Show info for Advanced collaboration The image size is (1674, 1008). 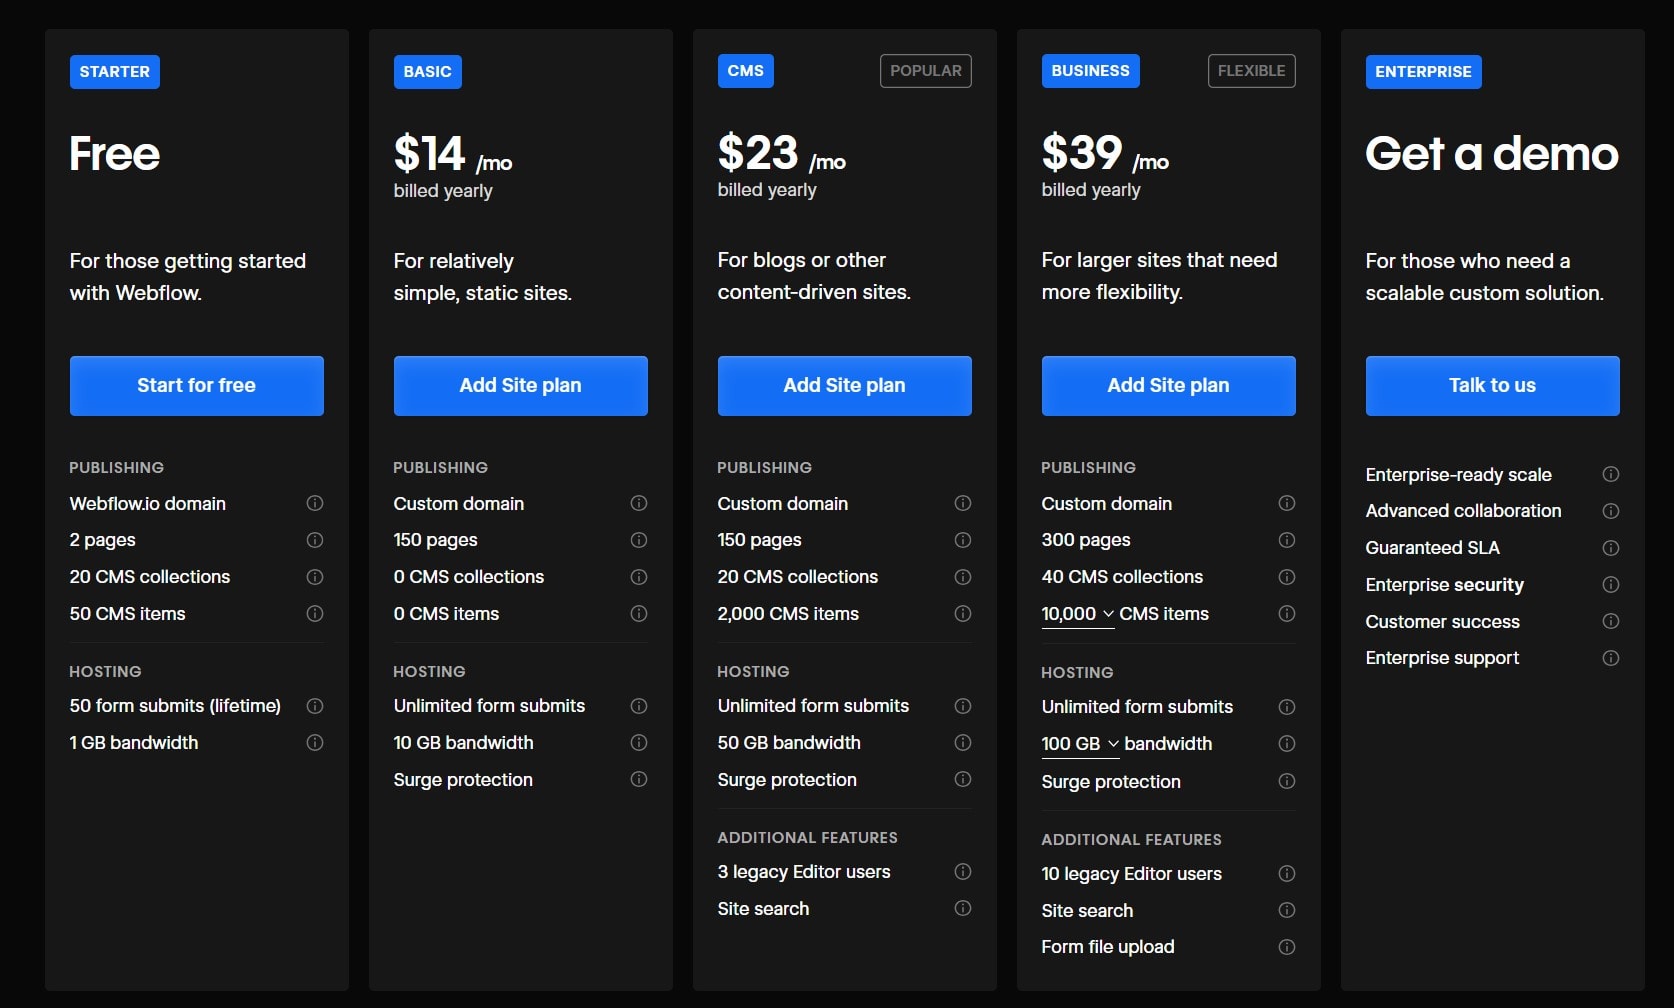pos(1611,511)
